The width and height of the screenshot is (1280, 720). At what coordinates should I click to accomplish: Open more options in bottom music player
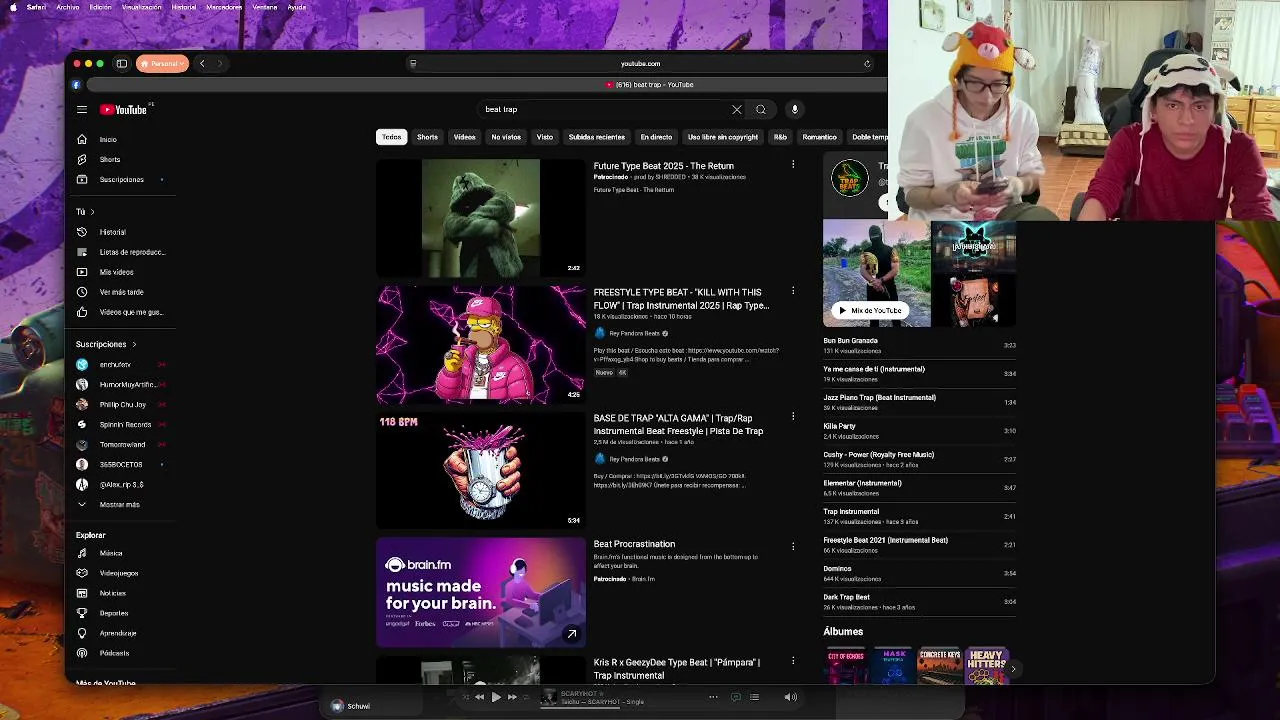pos(713,697)
